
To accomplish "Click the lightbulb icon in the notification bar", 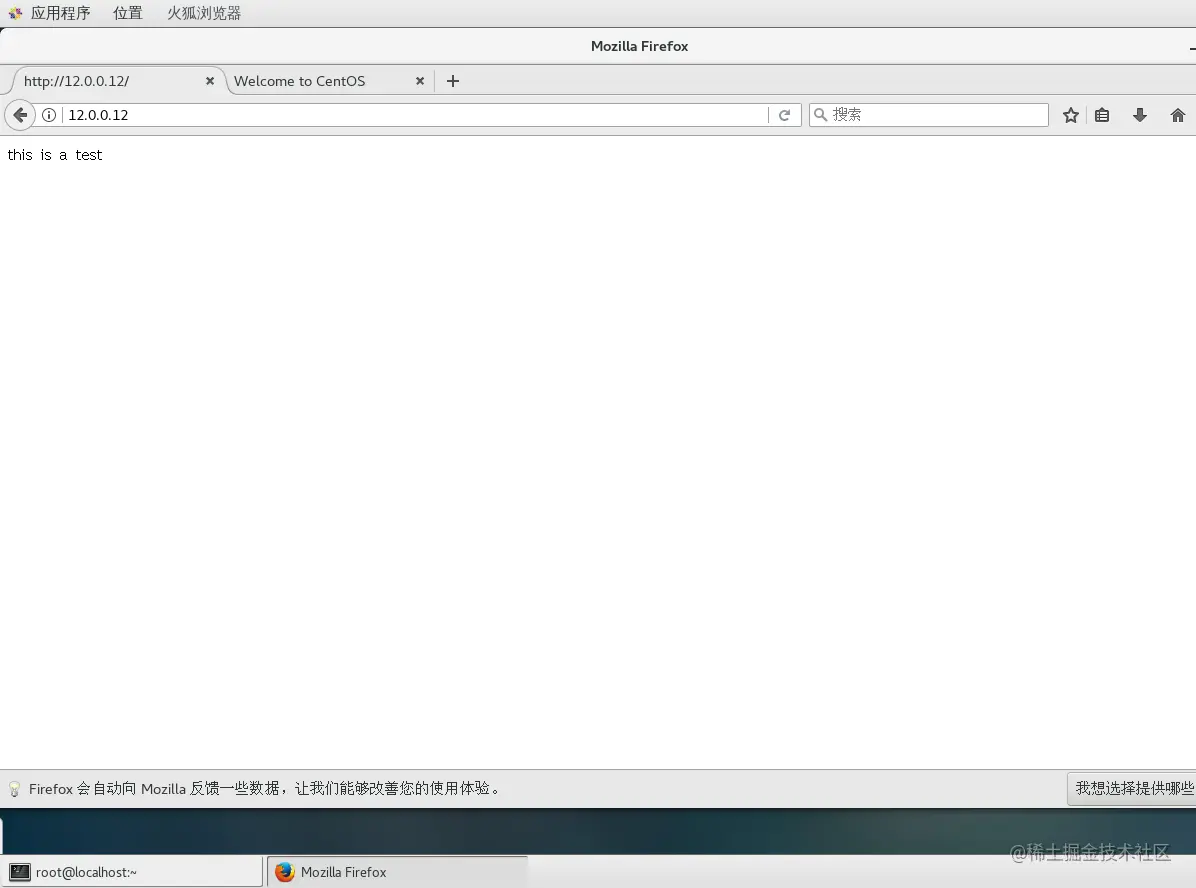I will (x=14, y=789).
